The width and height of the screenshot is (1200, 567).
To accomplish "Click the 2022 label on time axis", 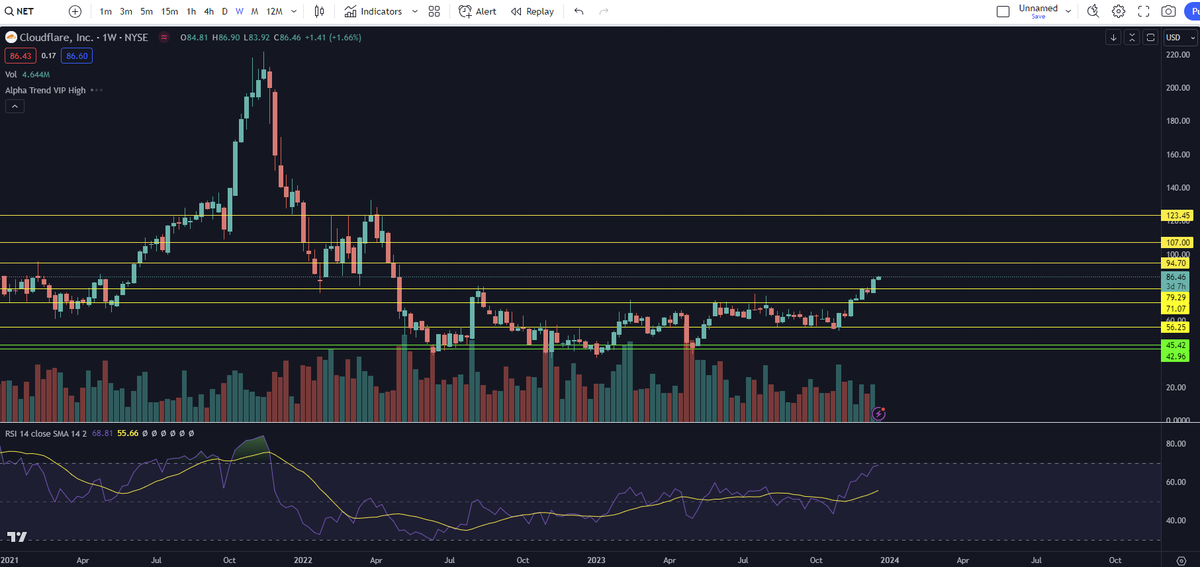I will click(302, 559).
